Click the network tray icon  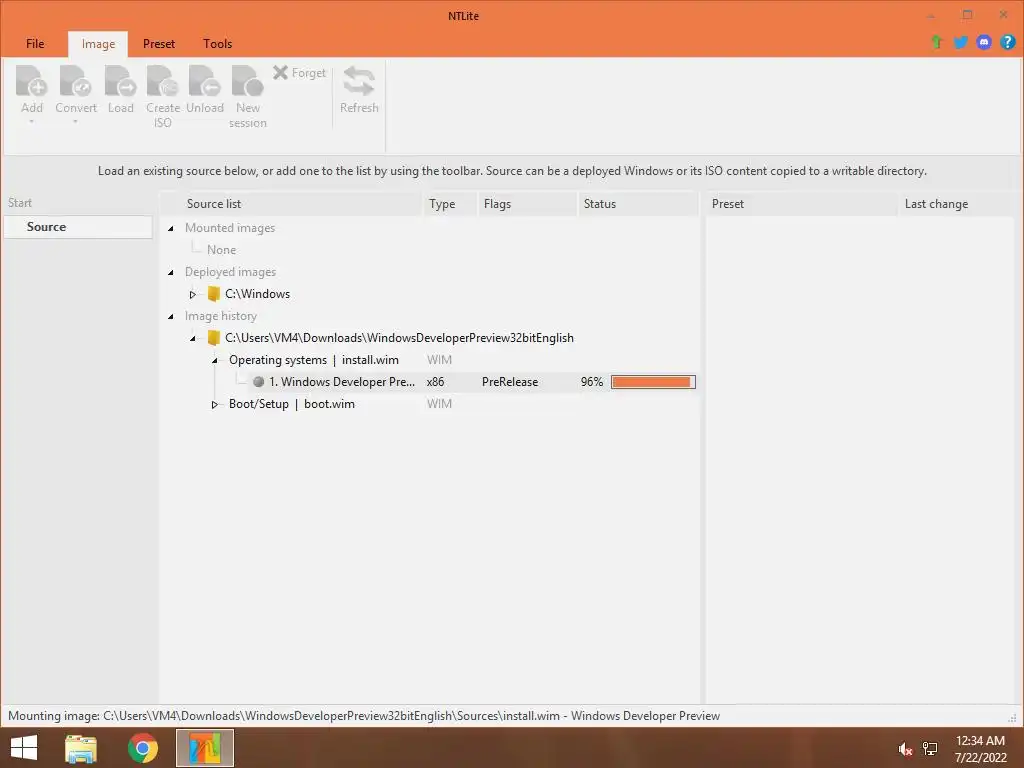click(x=930, y=749)
